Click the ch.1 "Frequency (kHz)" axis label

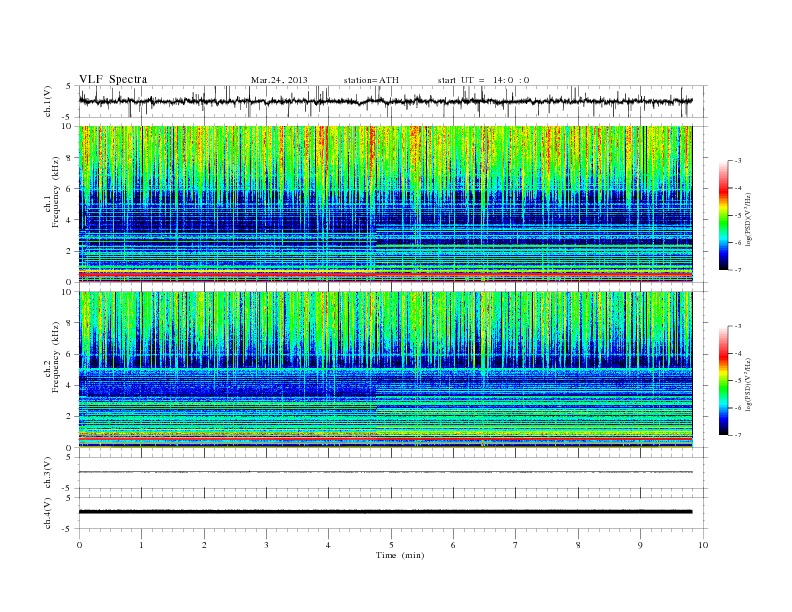pyautogui.click(x=55, y=192)
